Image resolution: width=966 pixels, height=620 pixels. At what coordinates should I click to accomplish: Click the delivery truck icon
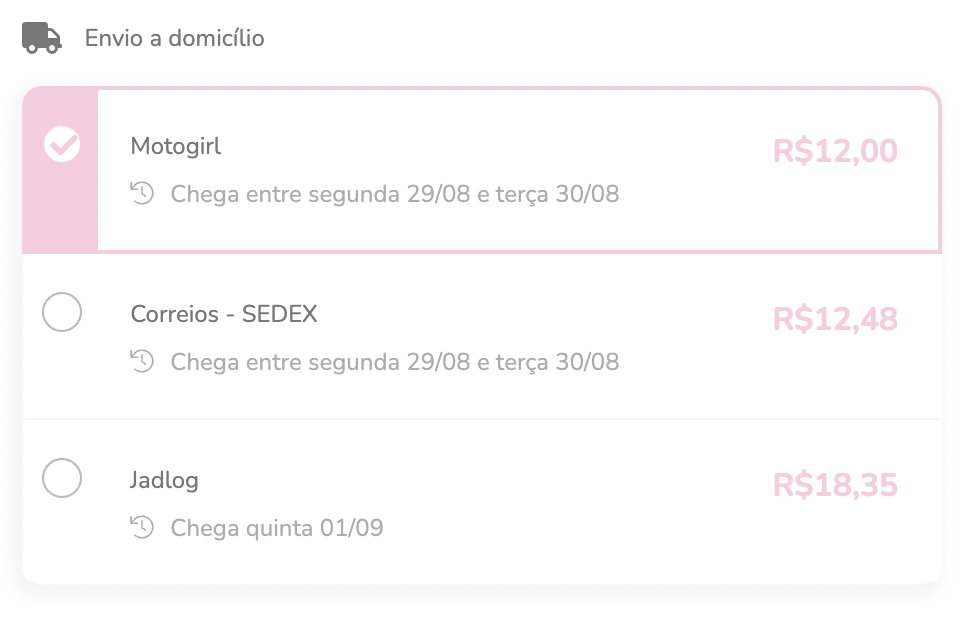42,38
